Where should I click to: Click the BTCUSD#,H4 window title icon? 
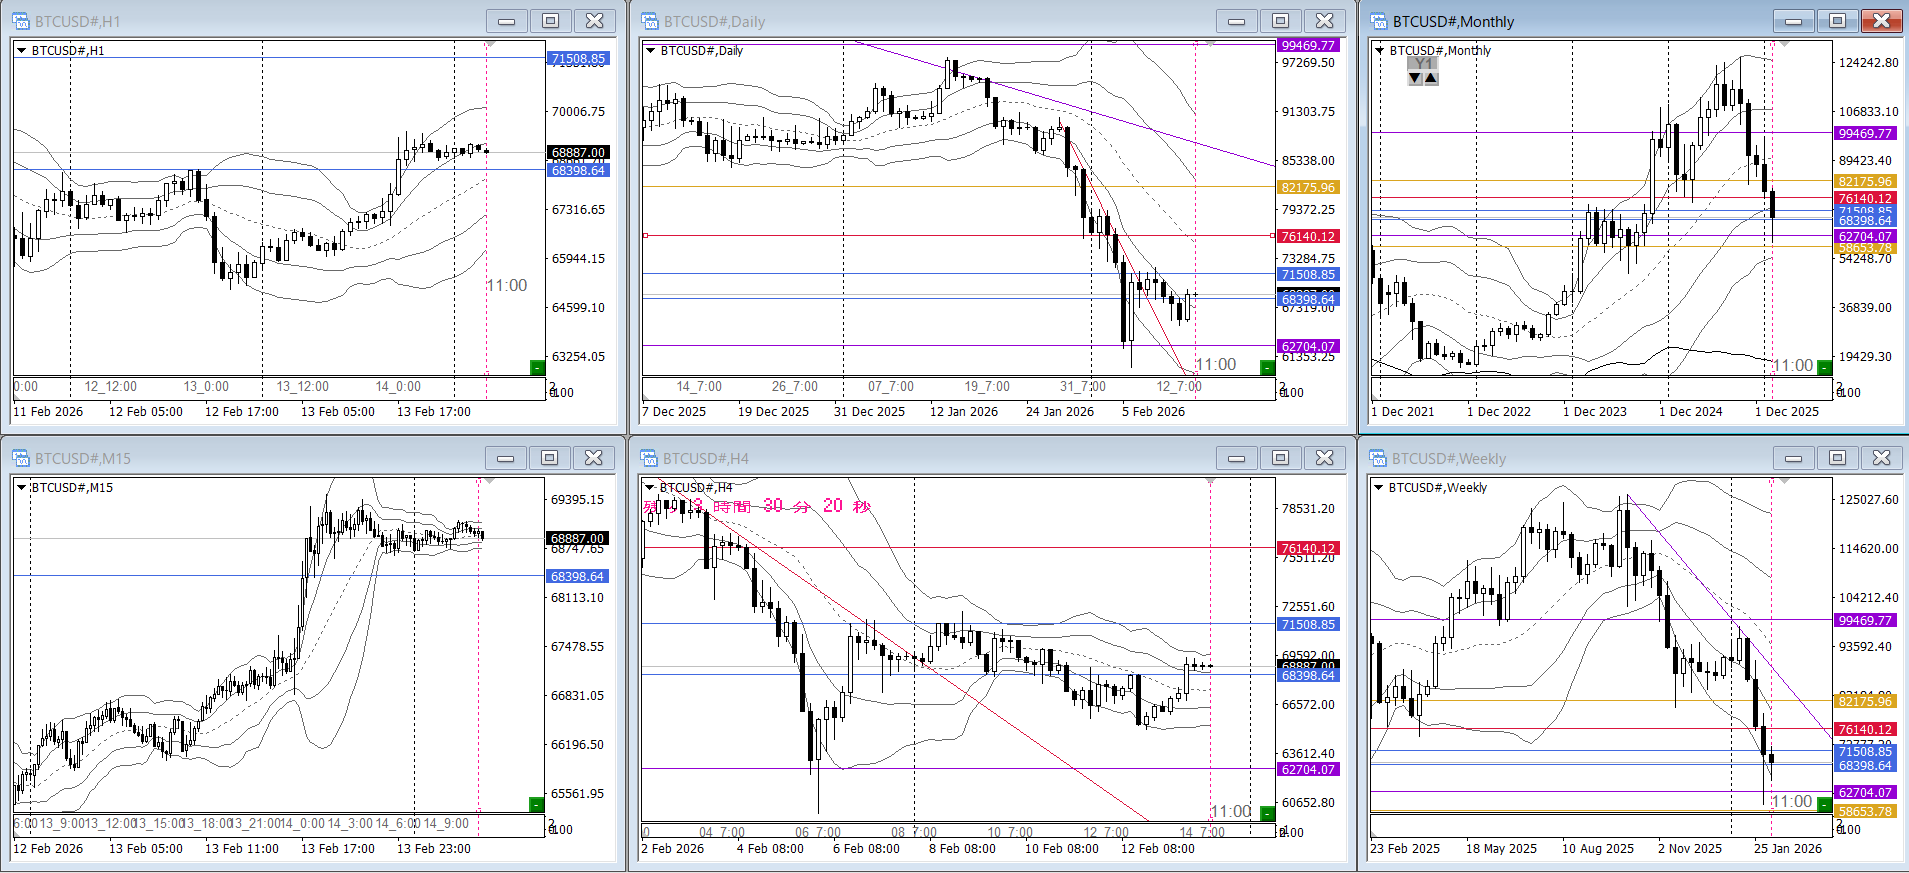[650, 458]
